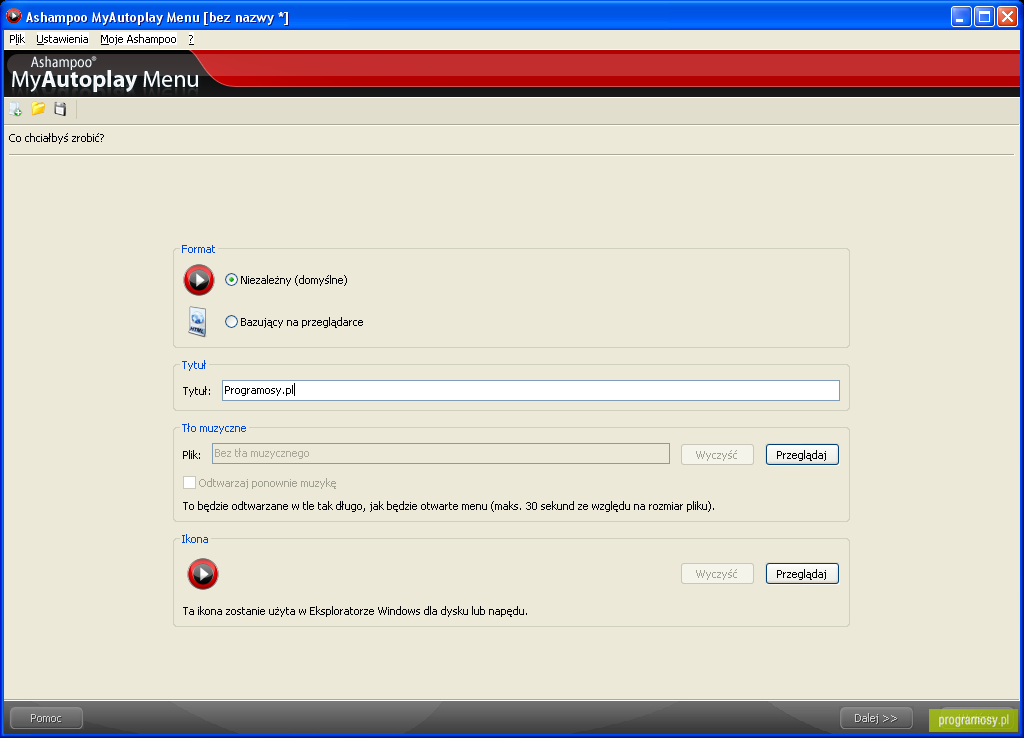Screen dimensions: 1024x738
Task: Choose the Bazujący na przeglądarce radio option
Action: coord(231,322)
